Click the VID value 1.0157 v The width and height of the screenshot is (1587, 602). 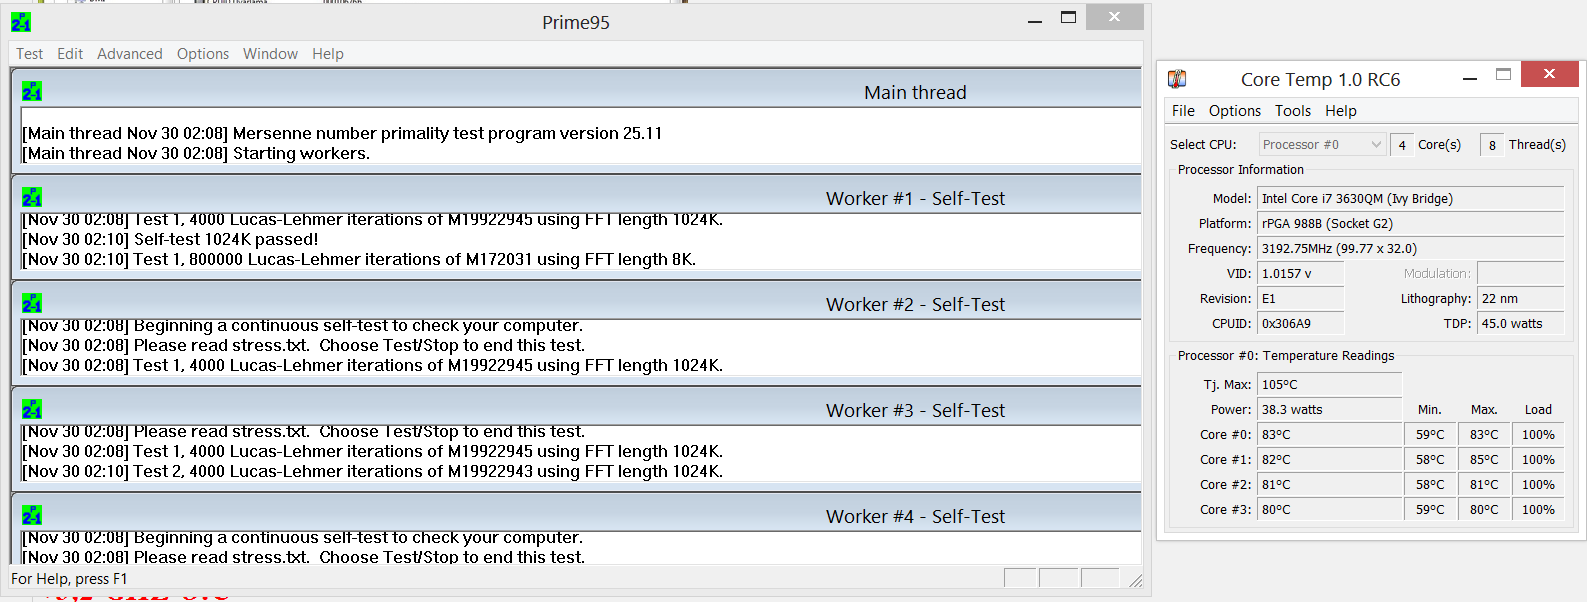click(x=1300, y=274)
